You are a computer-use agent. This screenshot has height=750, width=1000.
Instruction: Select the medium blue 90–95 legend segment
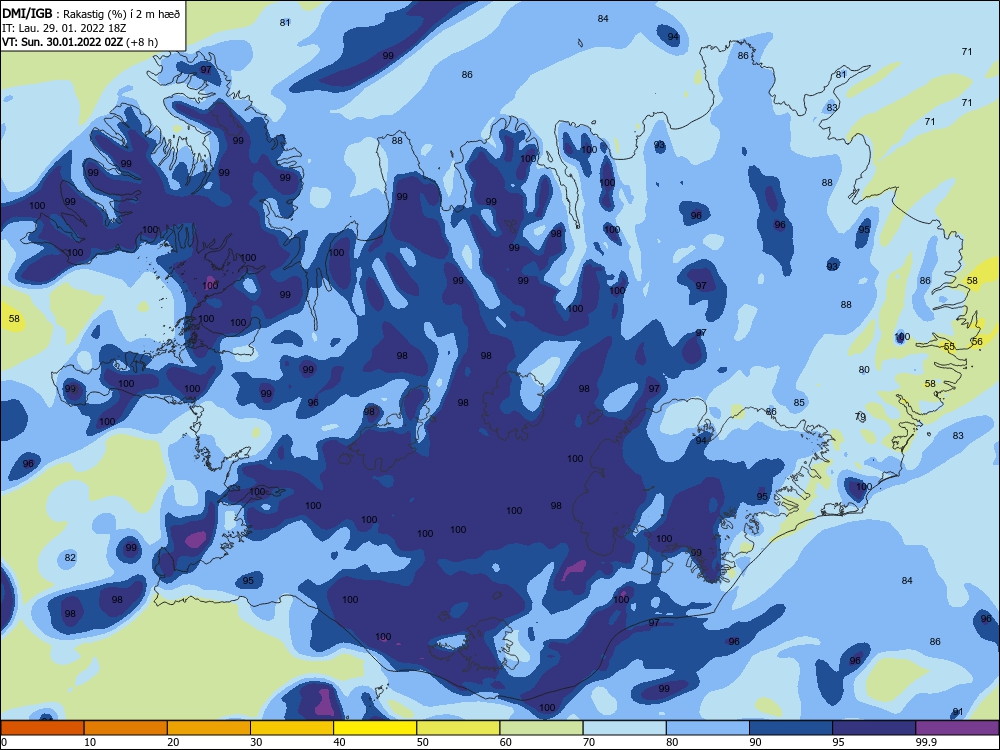791,728
